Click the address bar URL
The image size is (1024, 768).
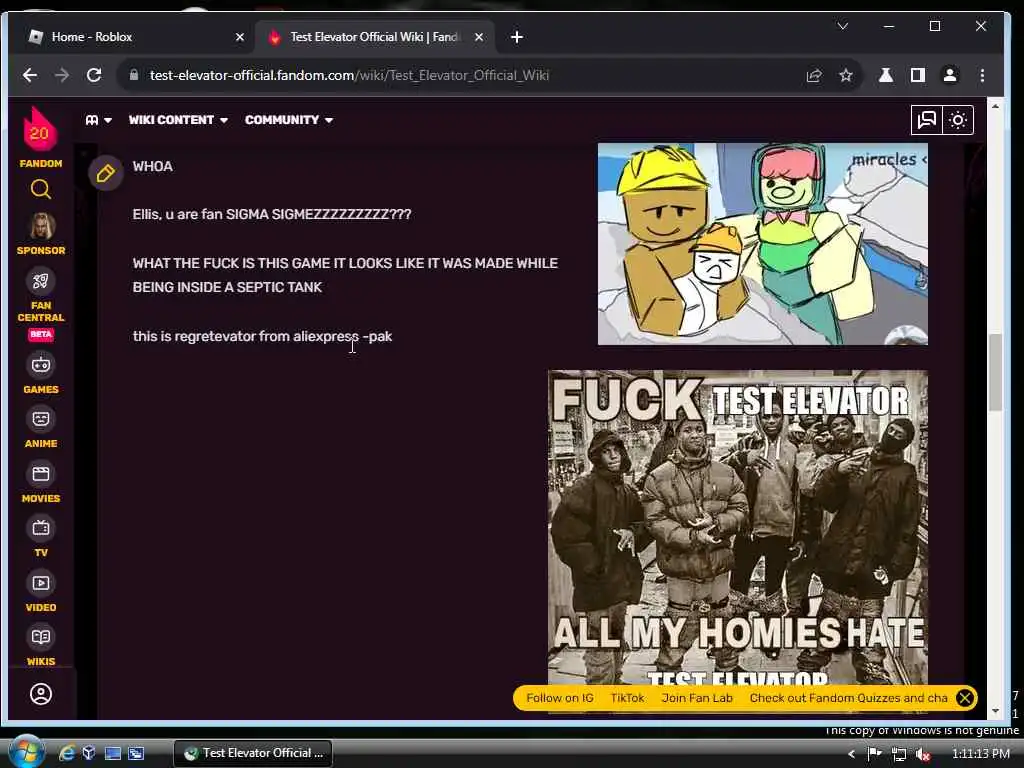click(x=349, y=75)
